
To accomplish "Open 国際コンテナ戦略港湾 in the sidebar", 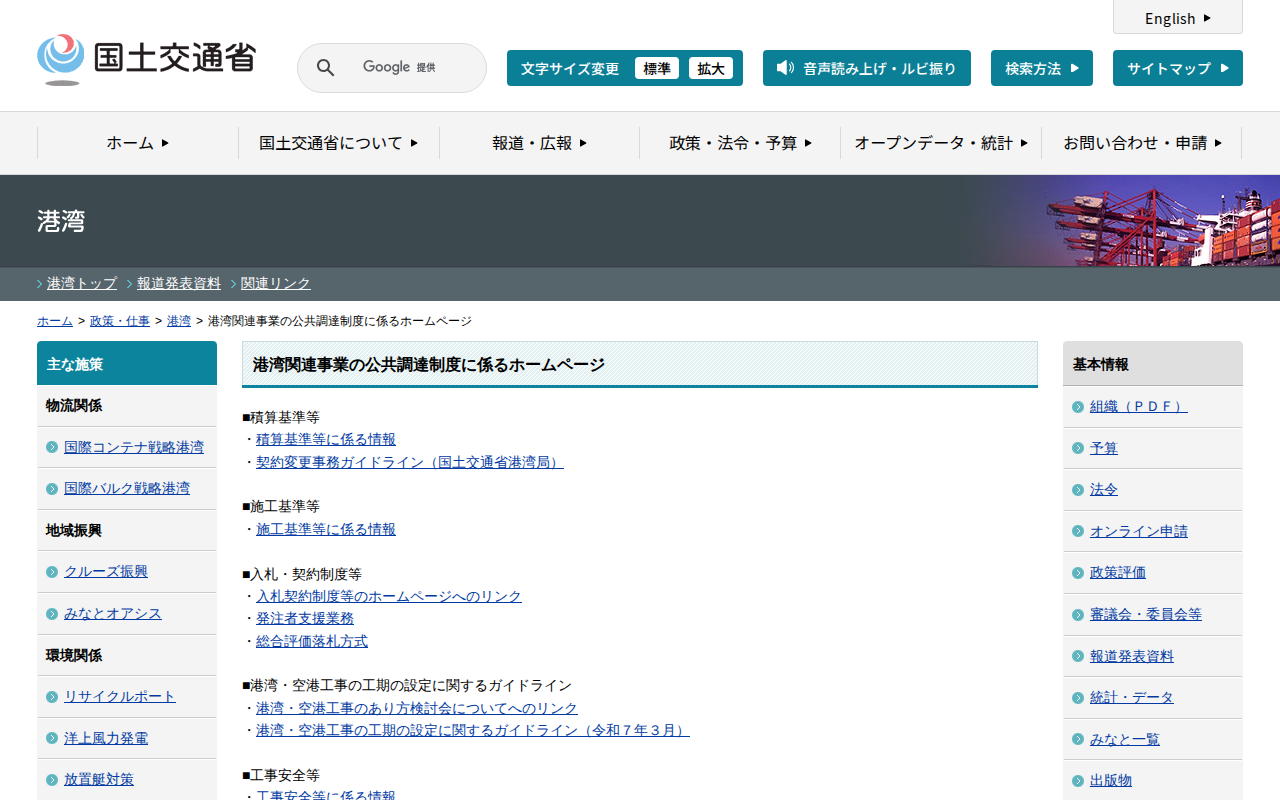I will click(x=134, y=447).
